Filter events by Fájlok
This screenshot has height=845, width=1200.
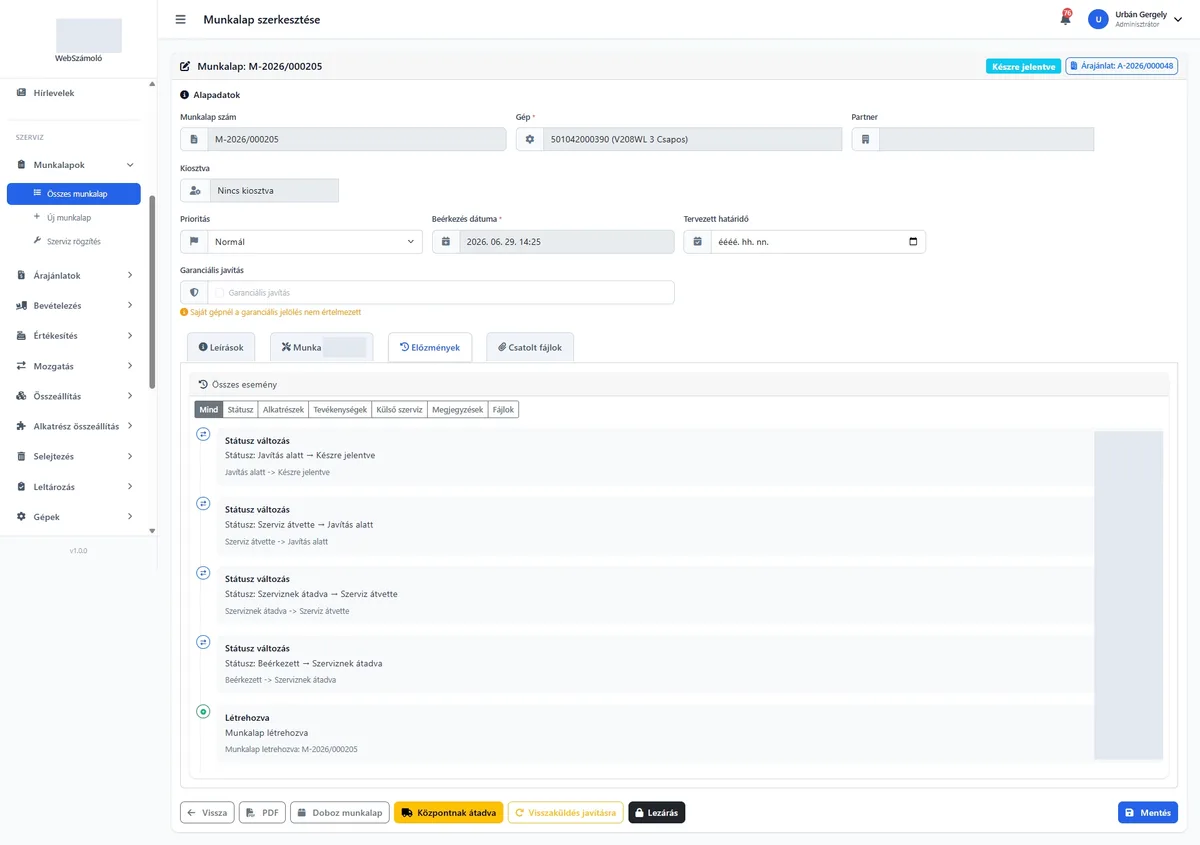(x=503, y=409)
